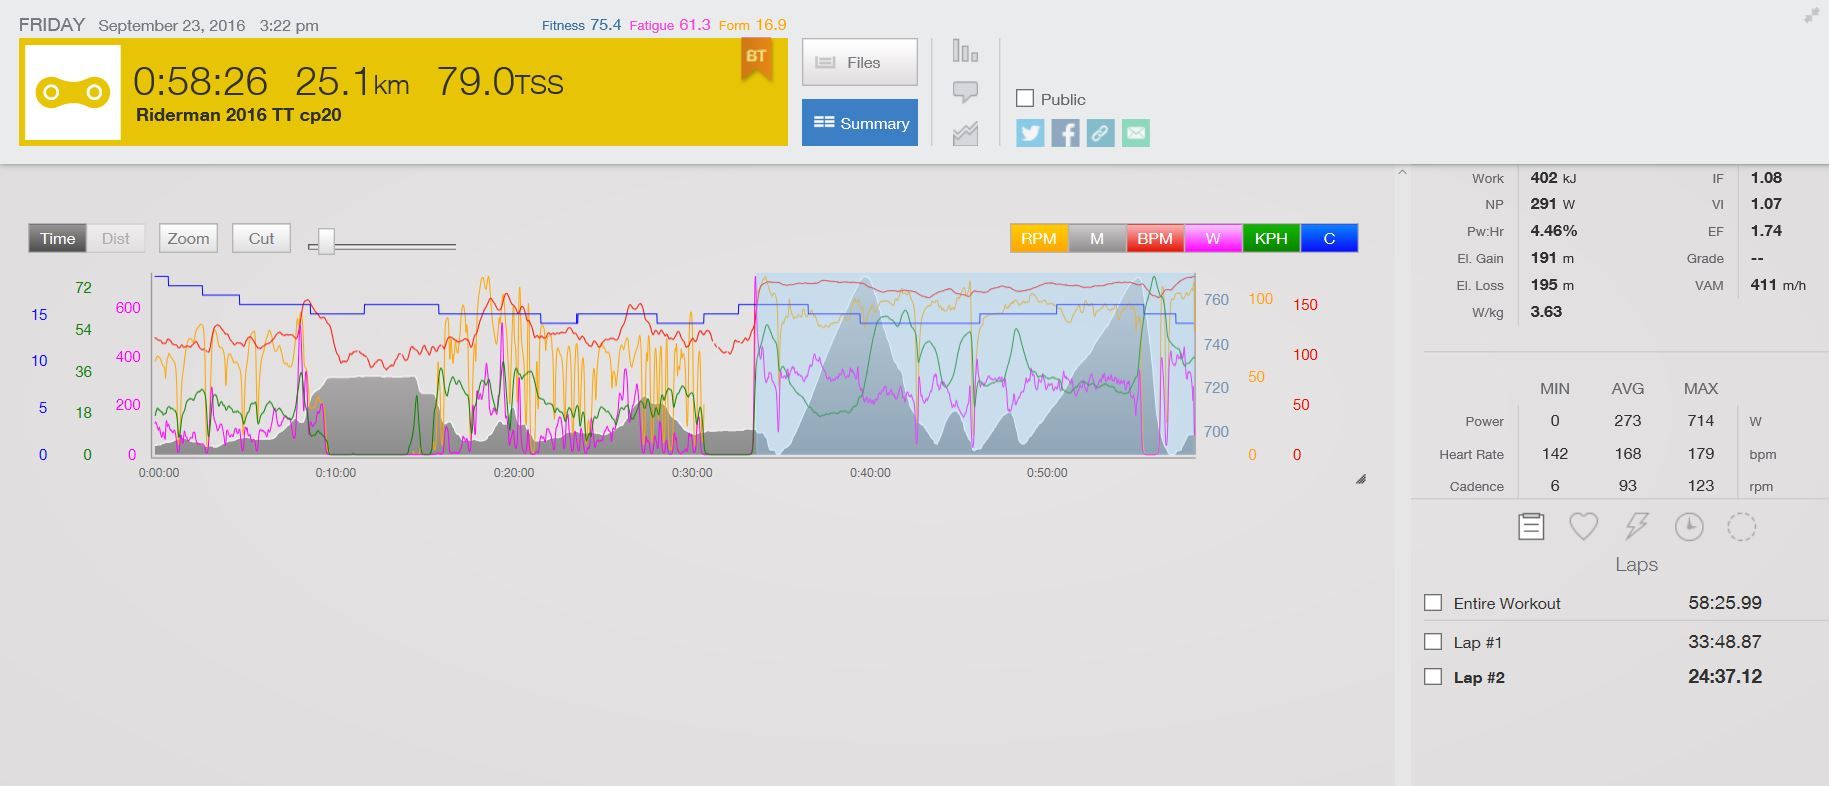The image size is (1829, 786).
Task: Click the smoothing slider track
Action: point(383,245)
